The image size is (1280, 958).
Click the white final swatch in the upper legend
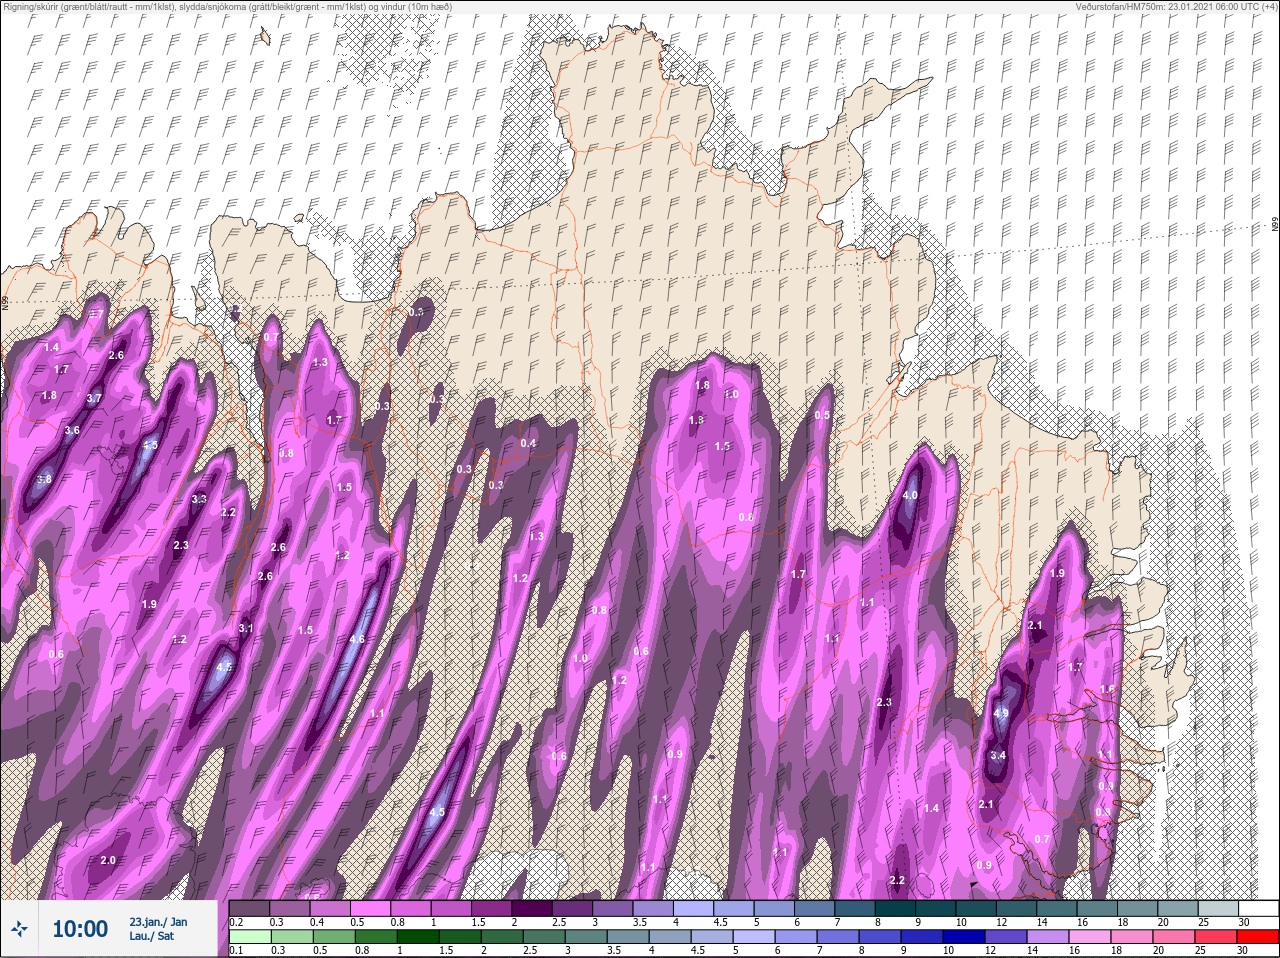(x=1257, y=908)
